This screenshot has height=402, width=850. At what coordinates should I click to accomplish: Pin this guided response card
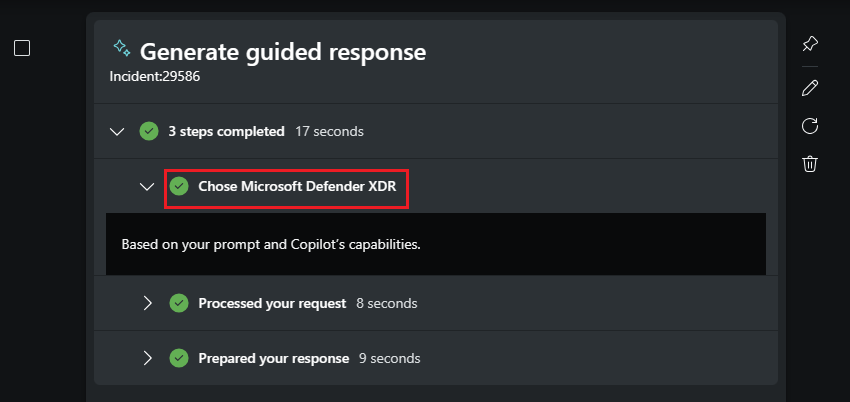click(811, 44)
